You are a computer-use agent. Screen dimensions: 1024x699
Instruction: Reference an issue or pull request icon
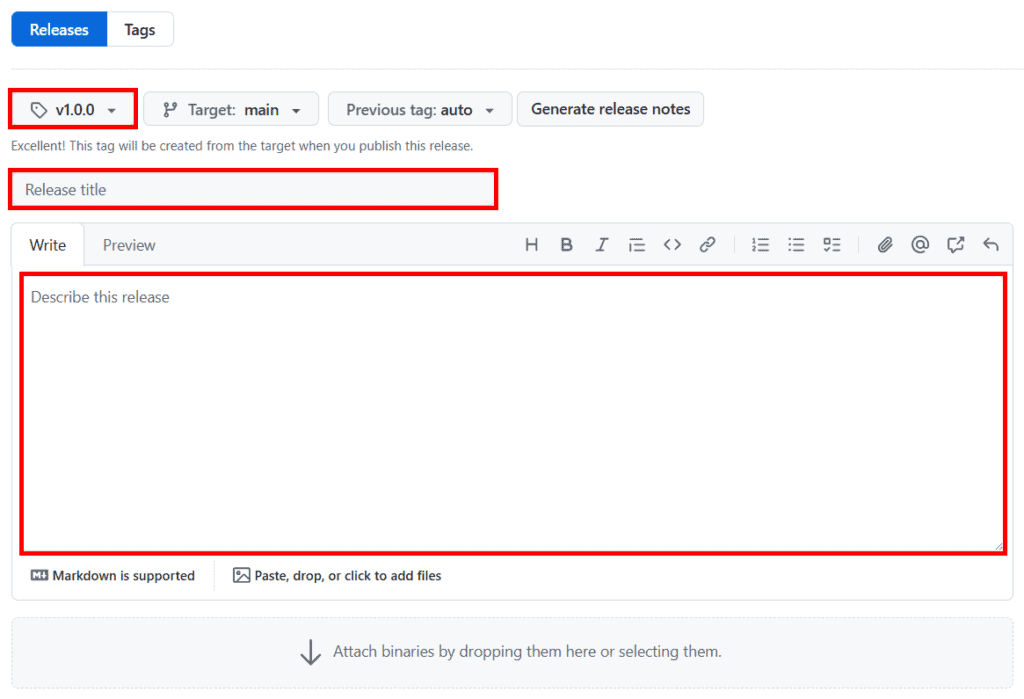coord(955,245)
